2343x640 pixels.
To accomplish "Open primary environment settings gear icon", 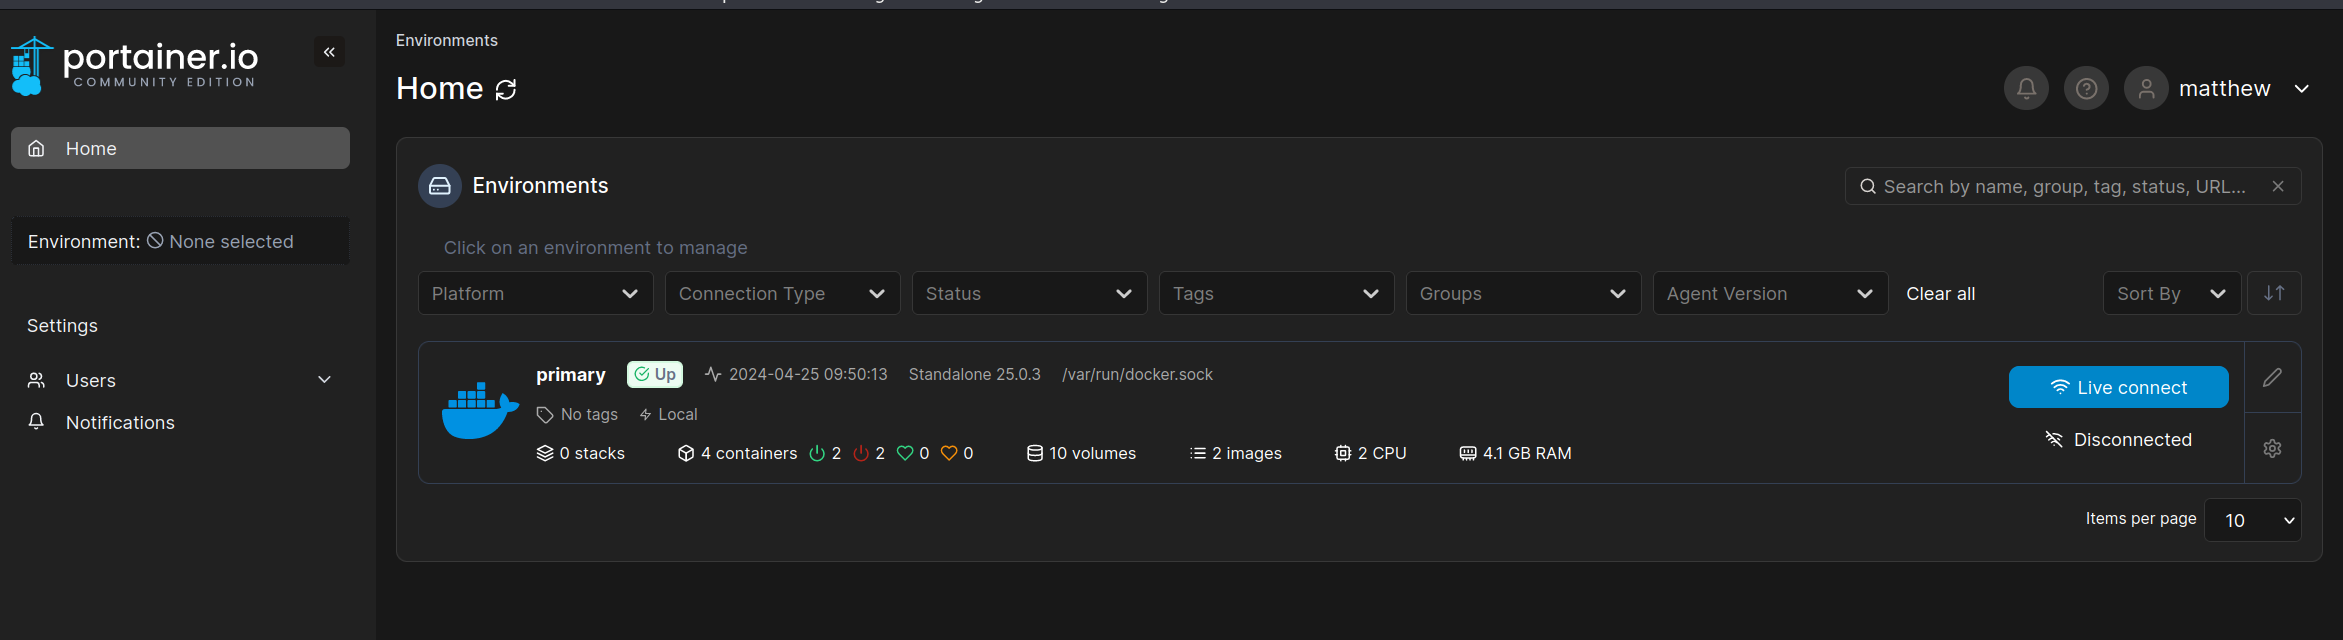I will pos(2272,448).
